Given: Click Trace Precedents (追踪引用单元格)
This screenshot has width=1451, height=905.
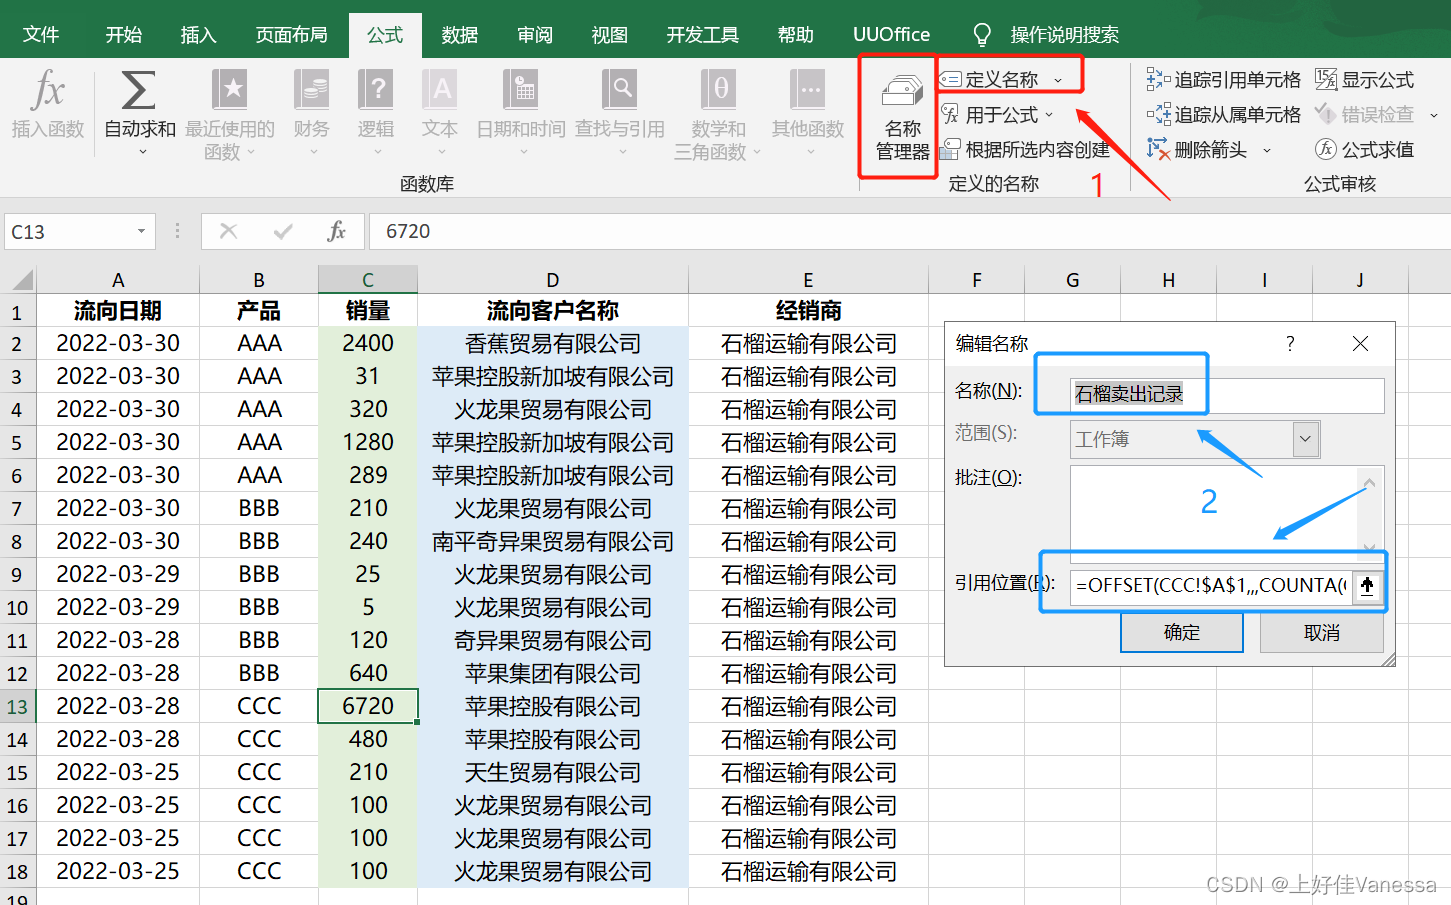Looking at the screenshot, I should pos(1223,79).
